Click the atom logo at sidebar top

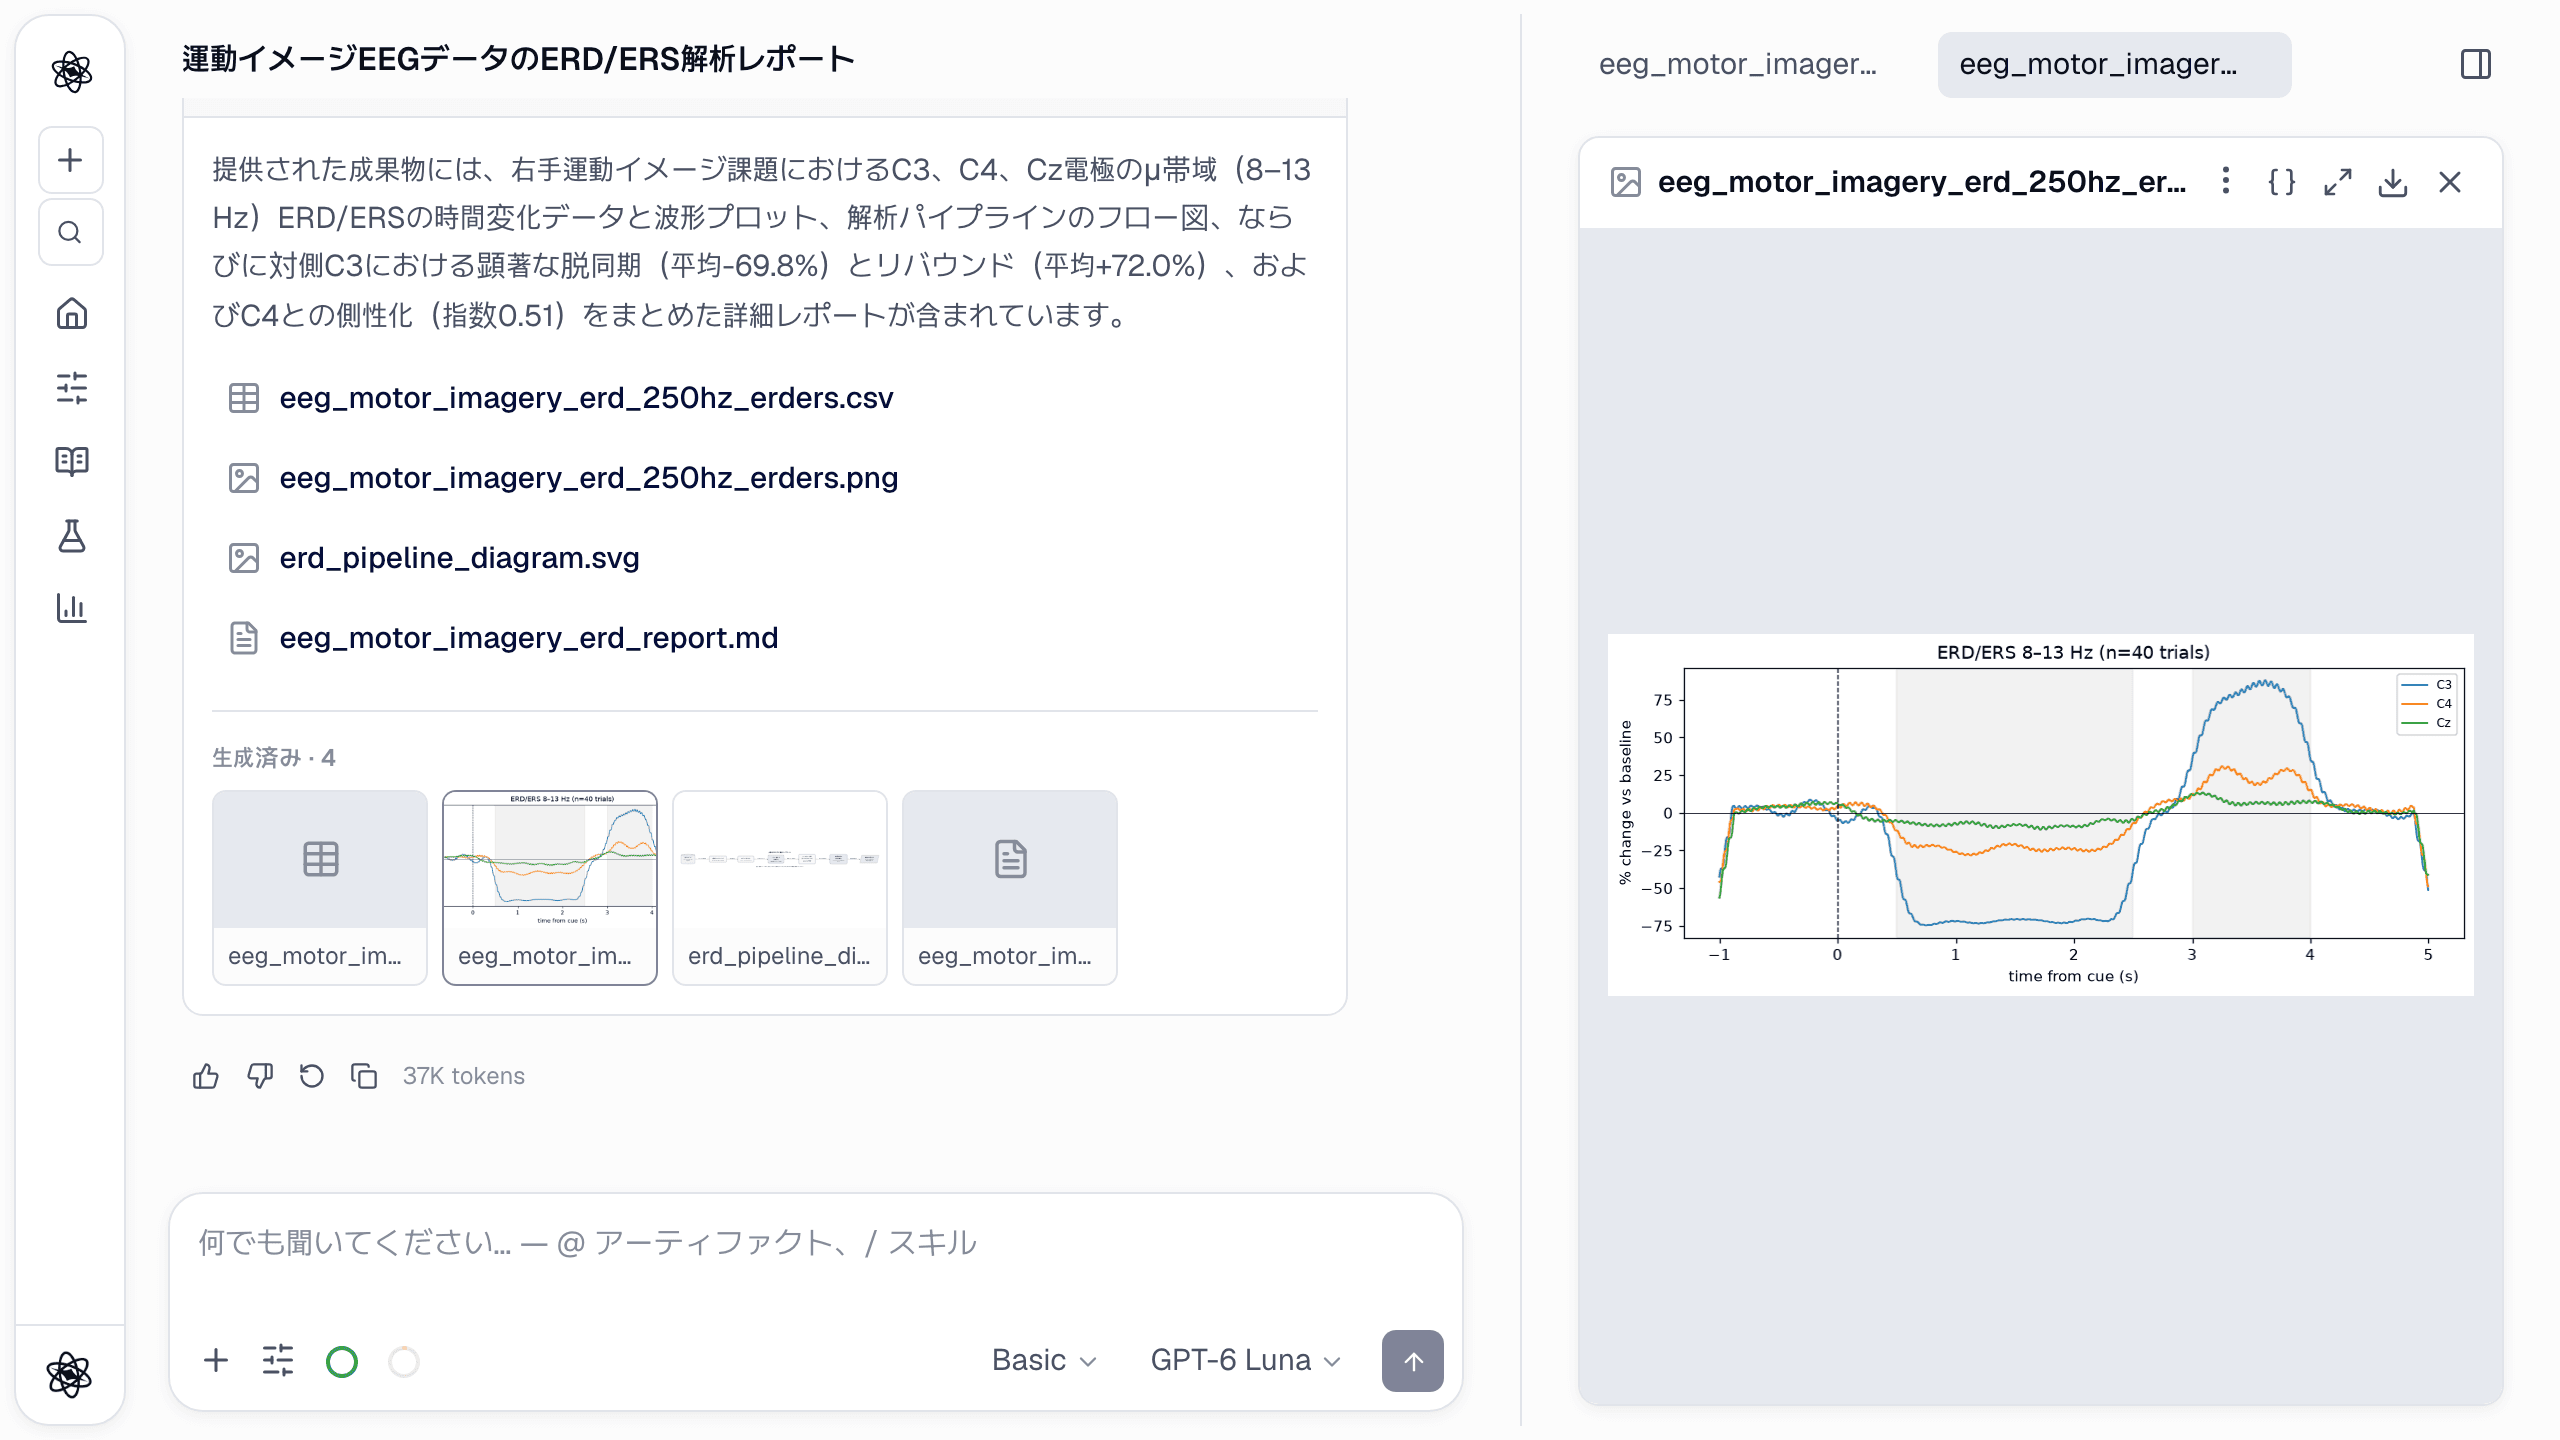tap(71, 71)
